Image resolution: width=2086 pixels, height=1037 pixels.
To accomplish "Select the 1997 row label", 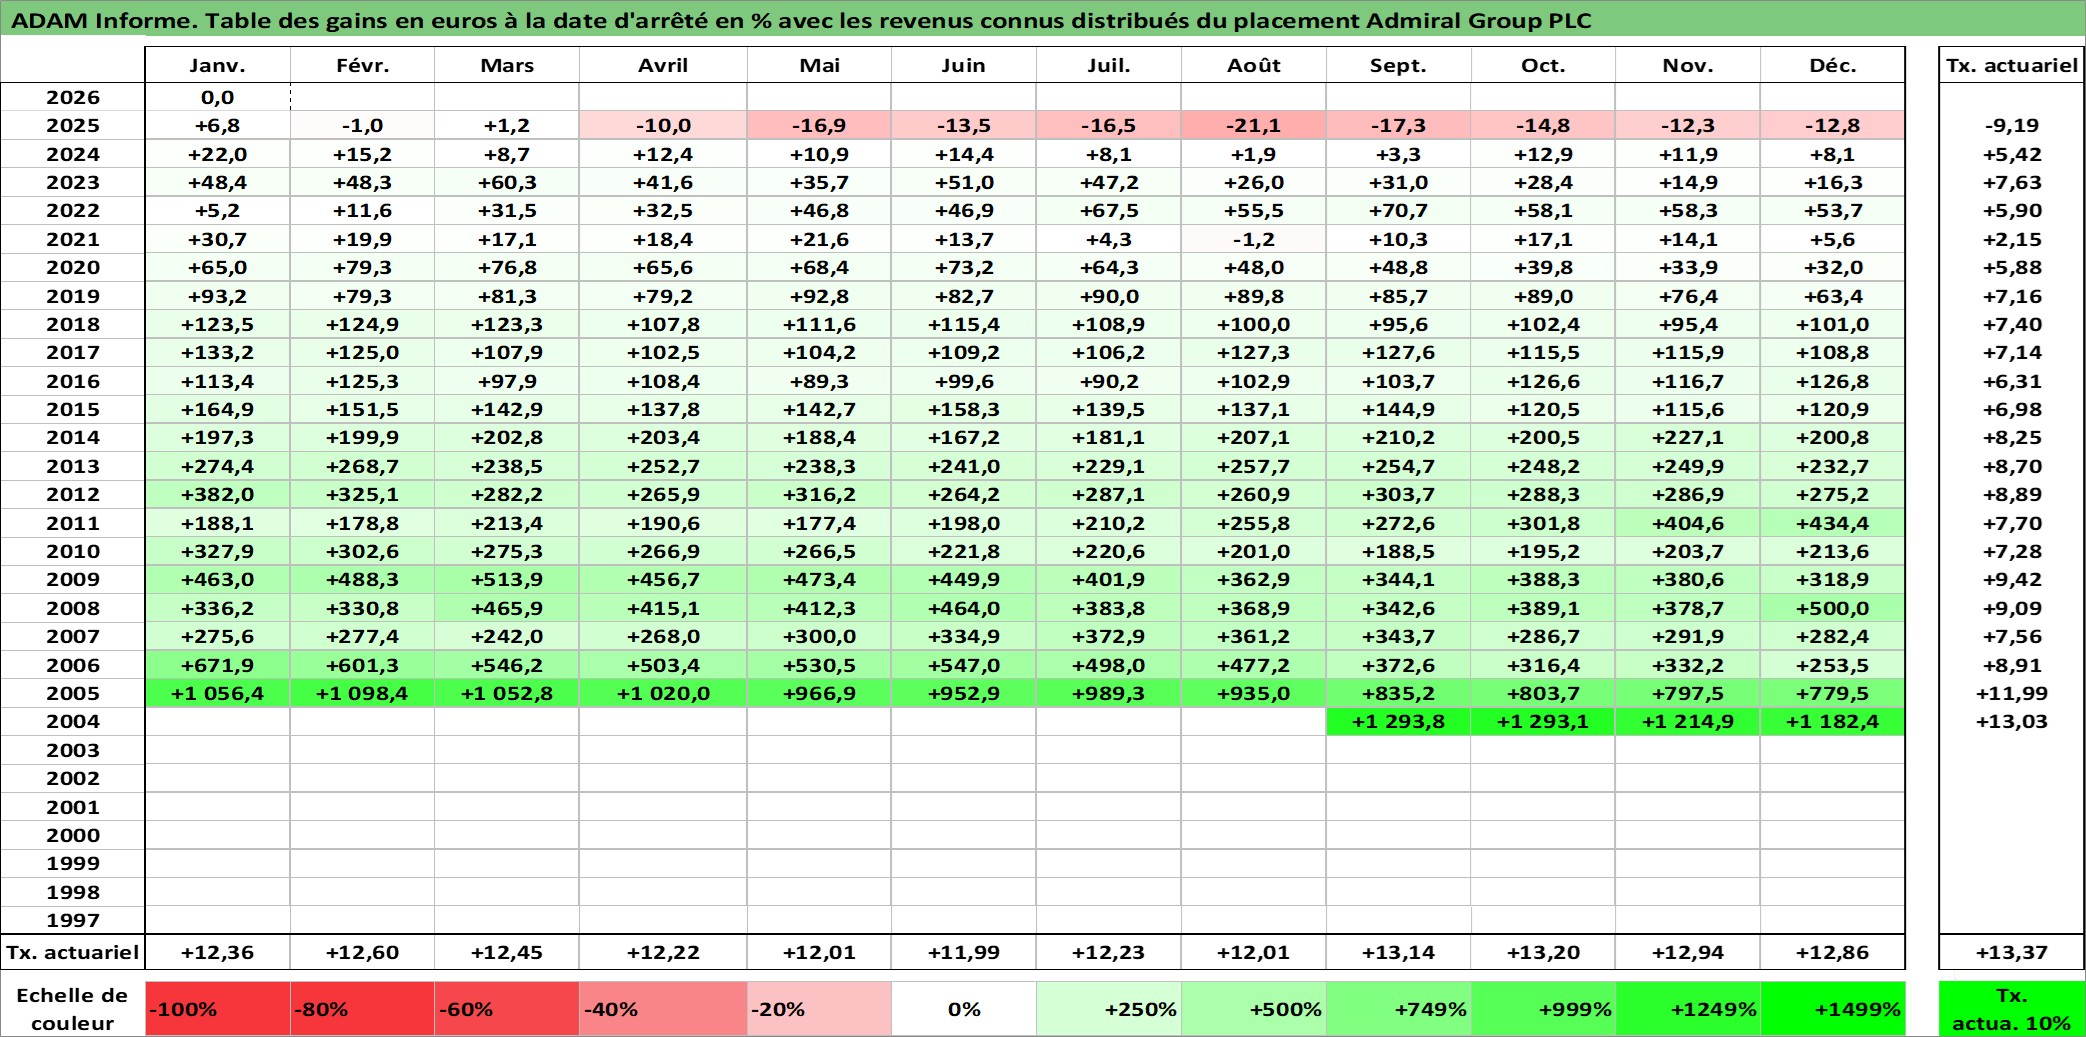I will [x=73, y=920].
